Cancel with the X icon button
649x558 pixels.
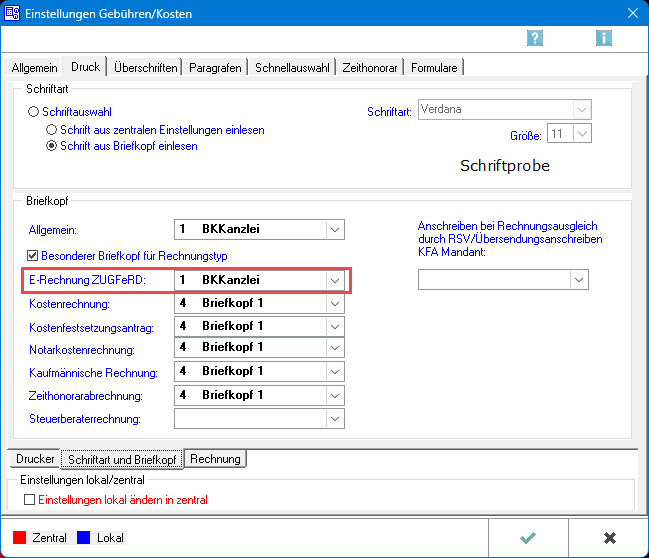(x=609, y=537)
